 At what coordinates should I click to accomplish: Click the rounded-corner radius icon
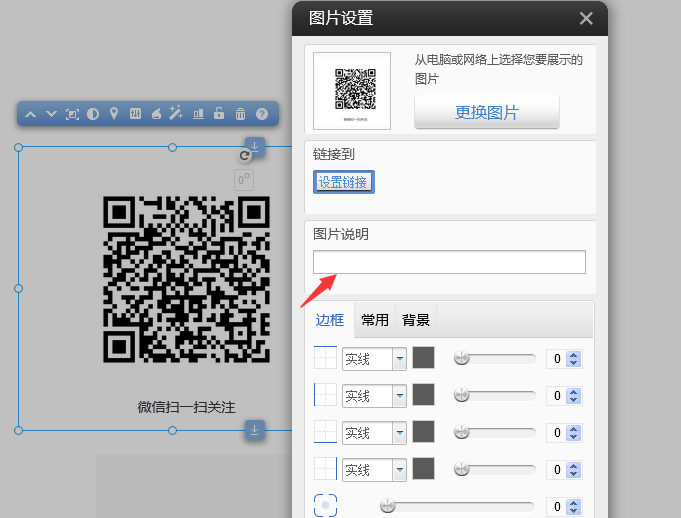tap(325, 506)
